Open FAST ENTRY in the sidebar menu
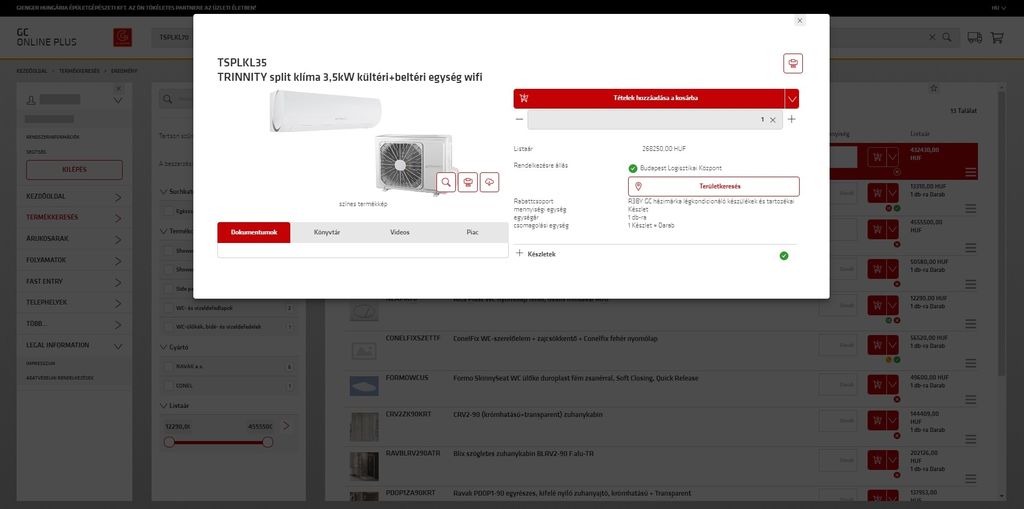This screenshot has width=1024, height=509. [x=74, y=282]
